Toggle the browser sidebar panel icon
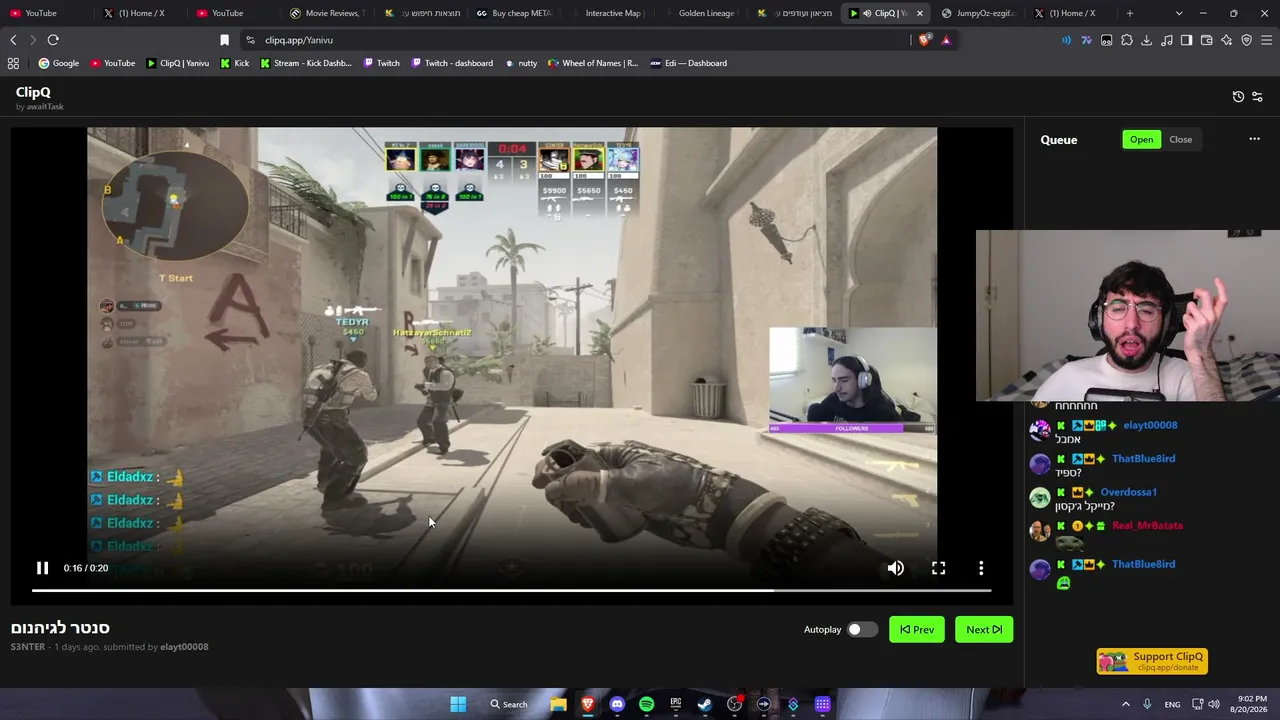This screenshot has height=720, width=1280. click(x=1186, y=40)
